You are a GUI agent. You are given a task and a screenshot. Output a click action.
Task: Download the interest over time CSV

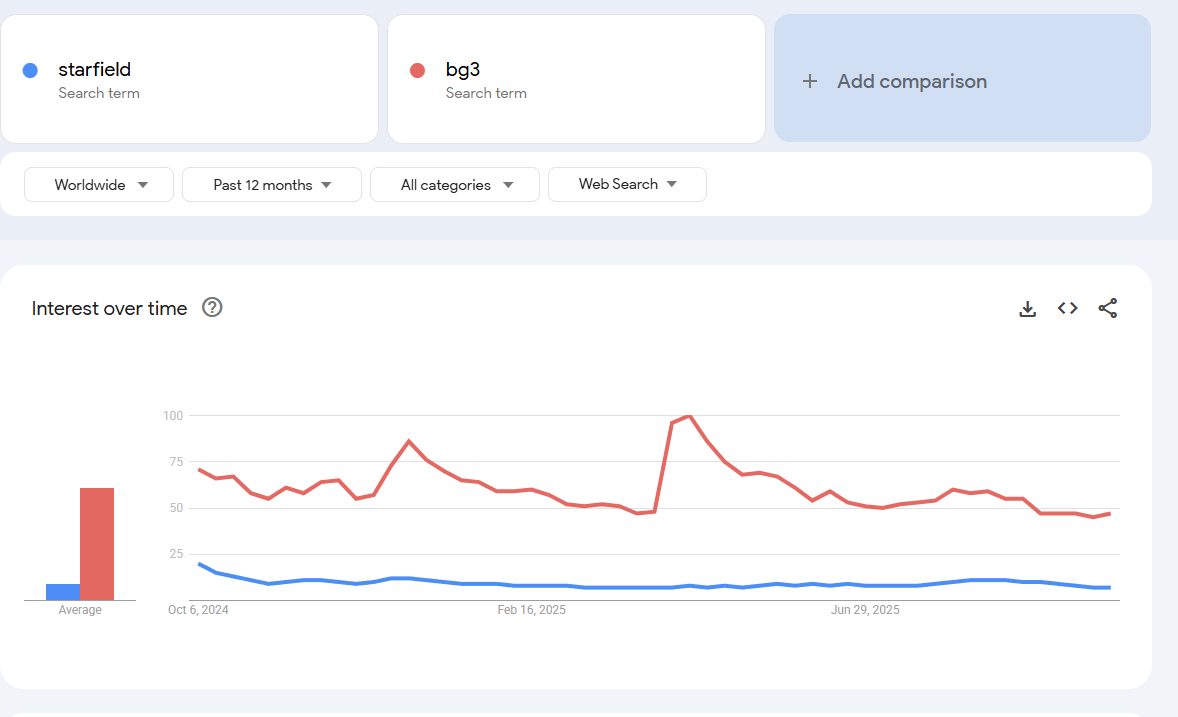[1027, 309]
